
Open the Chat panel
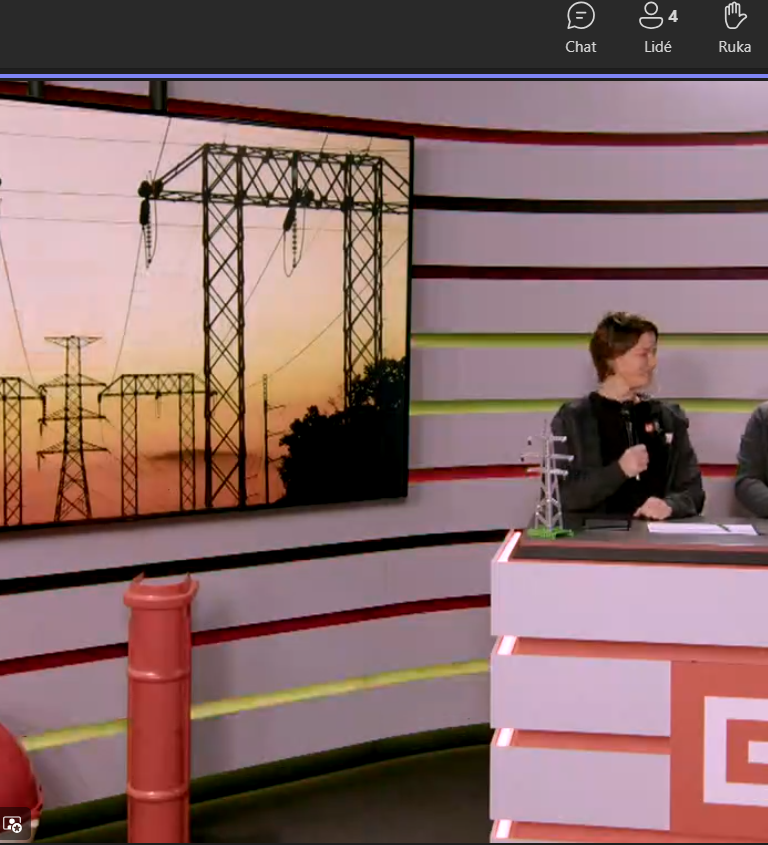[x=580, y=29]
